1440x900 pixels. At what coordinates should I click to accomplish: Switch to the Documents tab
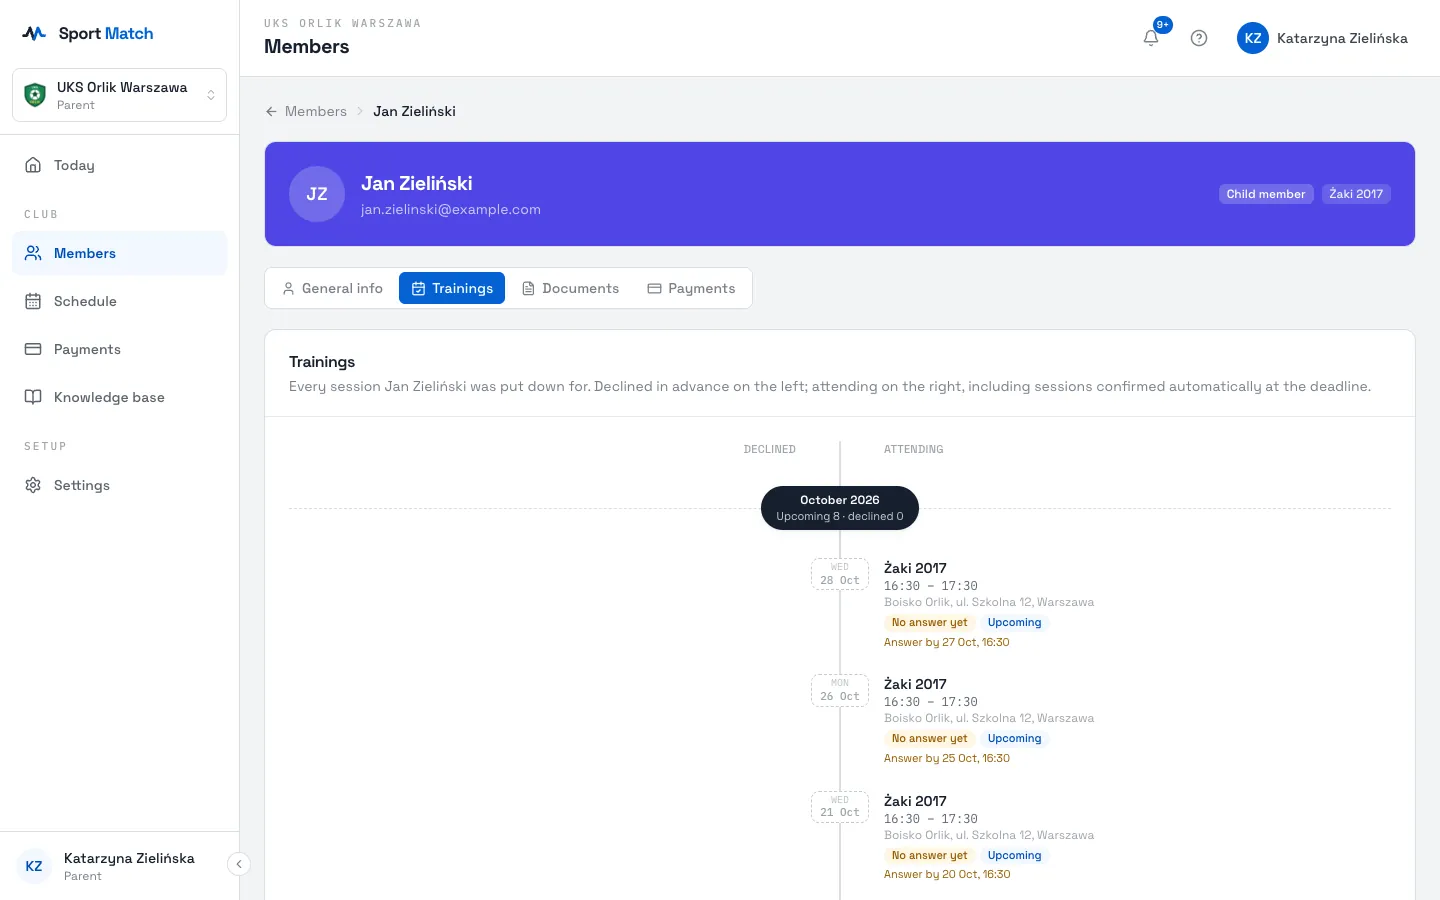point(570,288)
